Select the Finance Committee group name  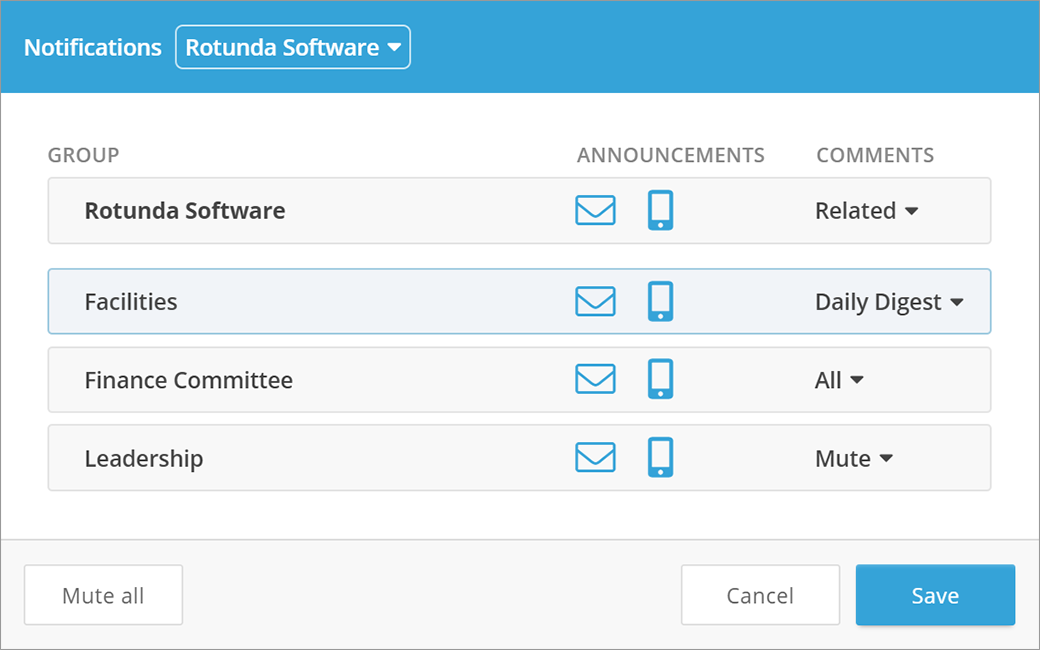(x=188, y=380)
